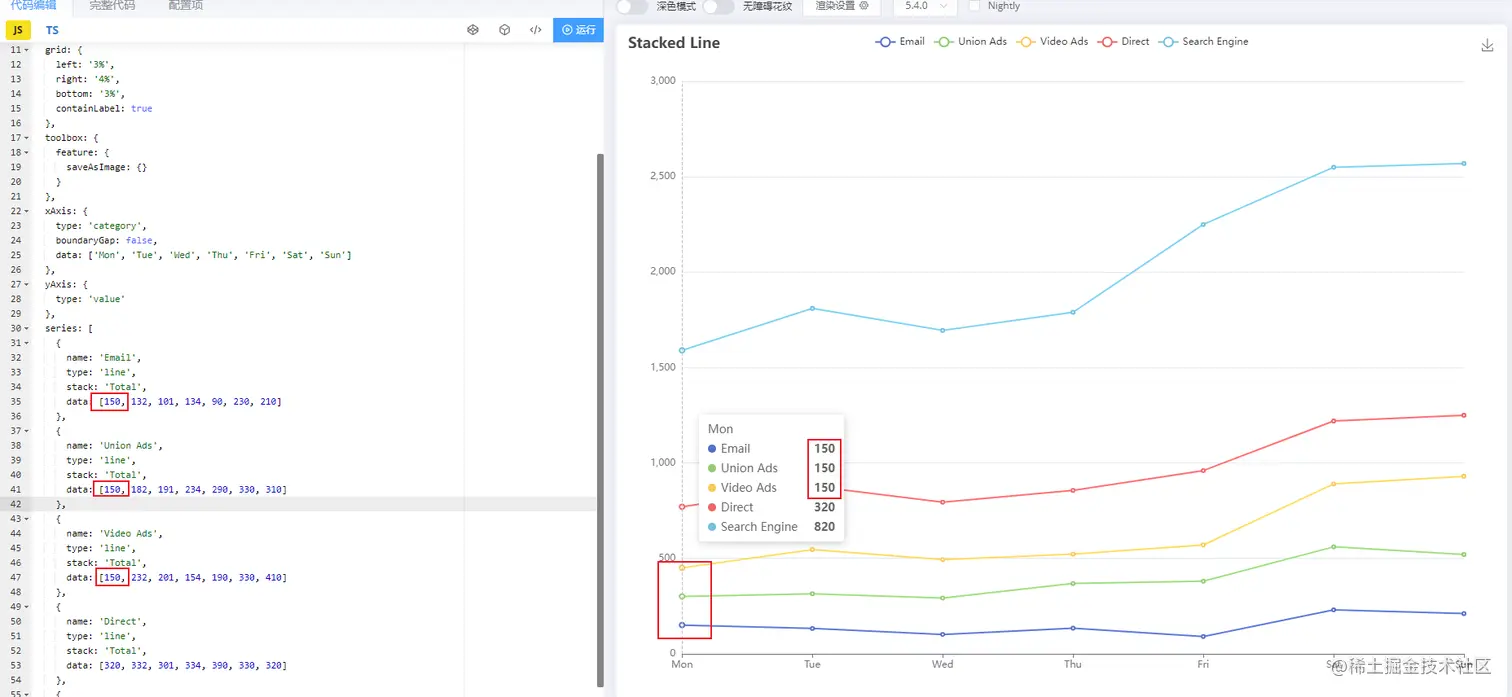This screenshot has height=697, width=1512.
Task: Open the CodeSandbox icon in editor toolbar
Action: click(473, 30)
